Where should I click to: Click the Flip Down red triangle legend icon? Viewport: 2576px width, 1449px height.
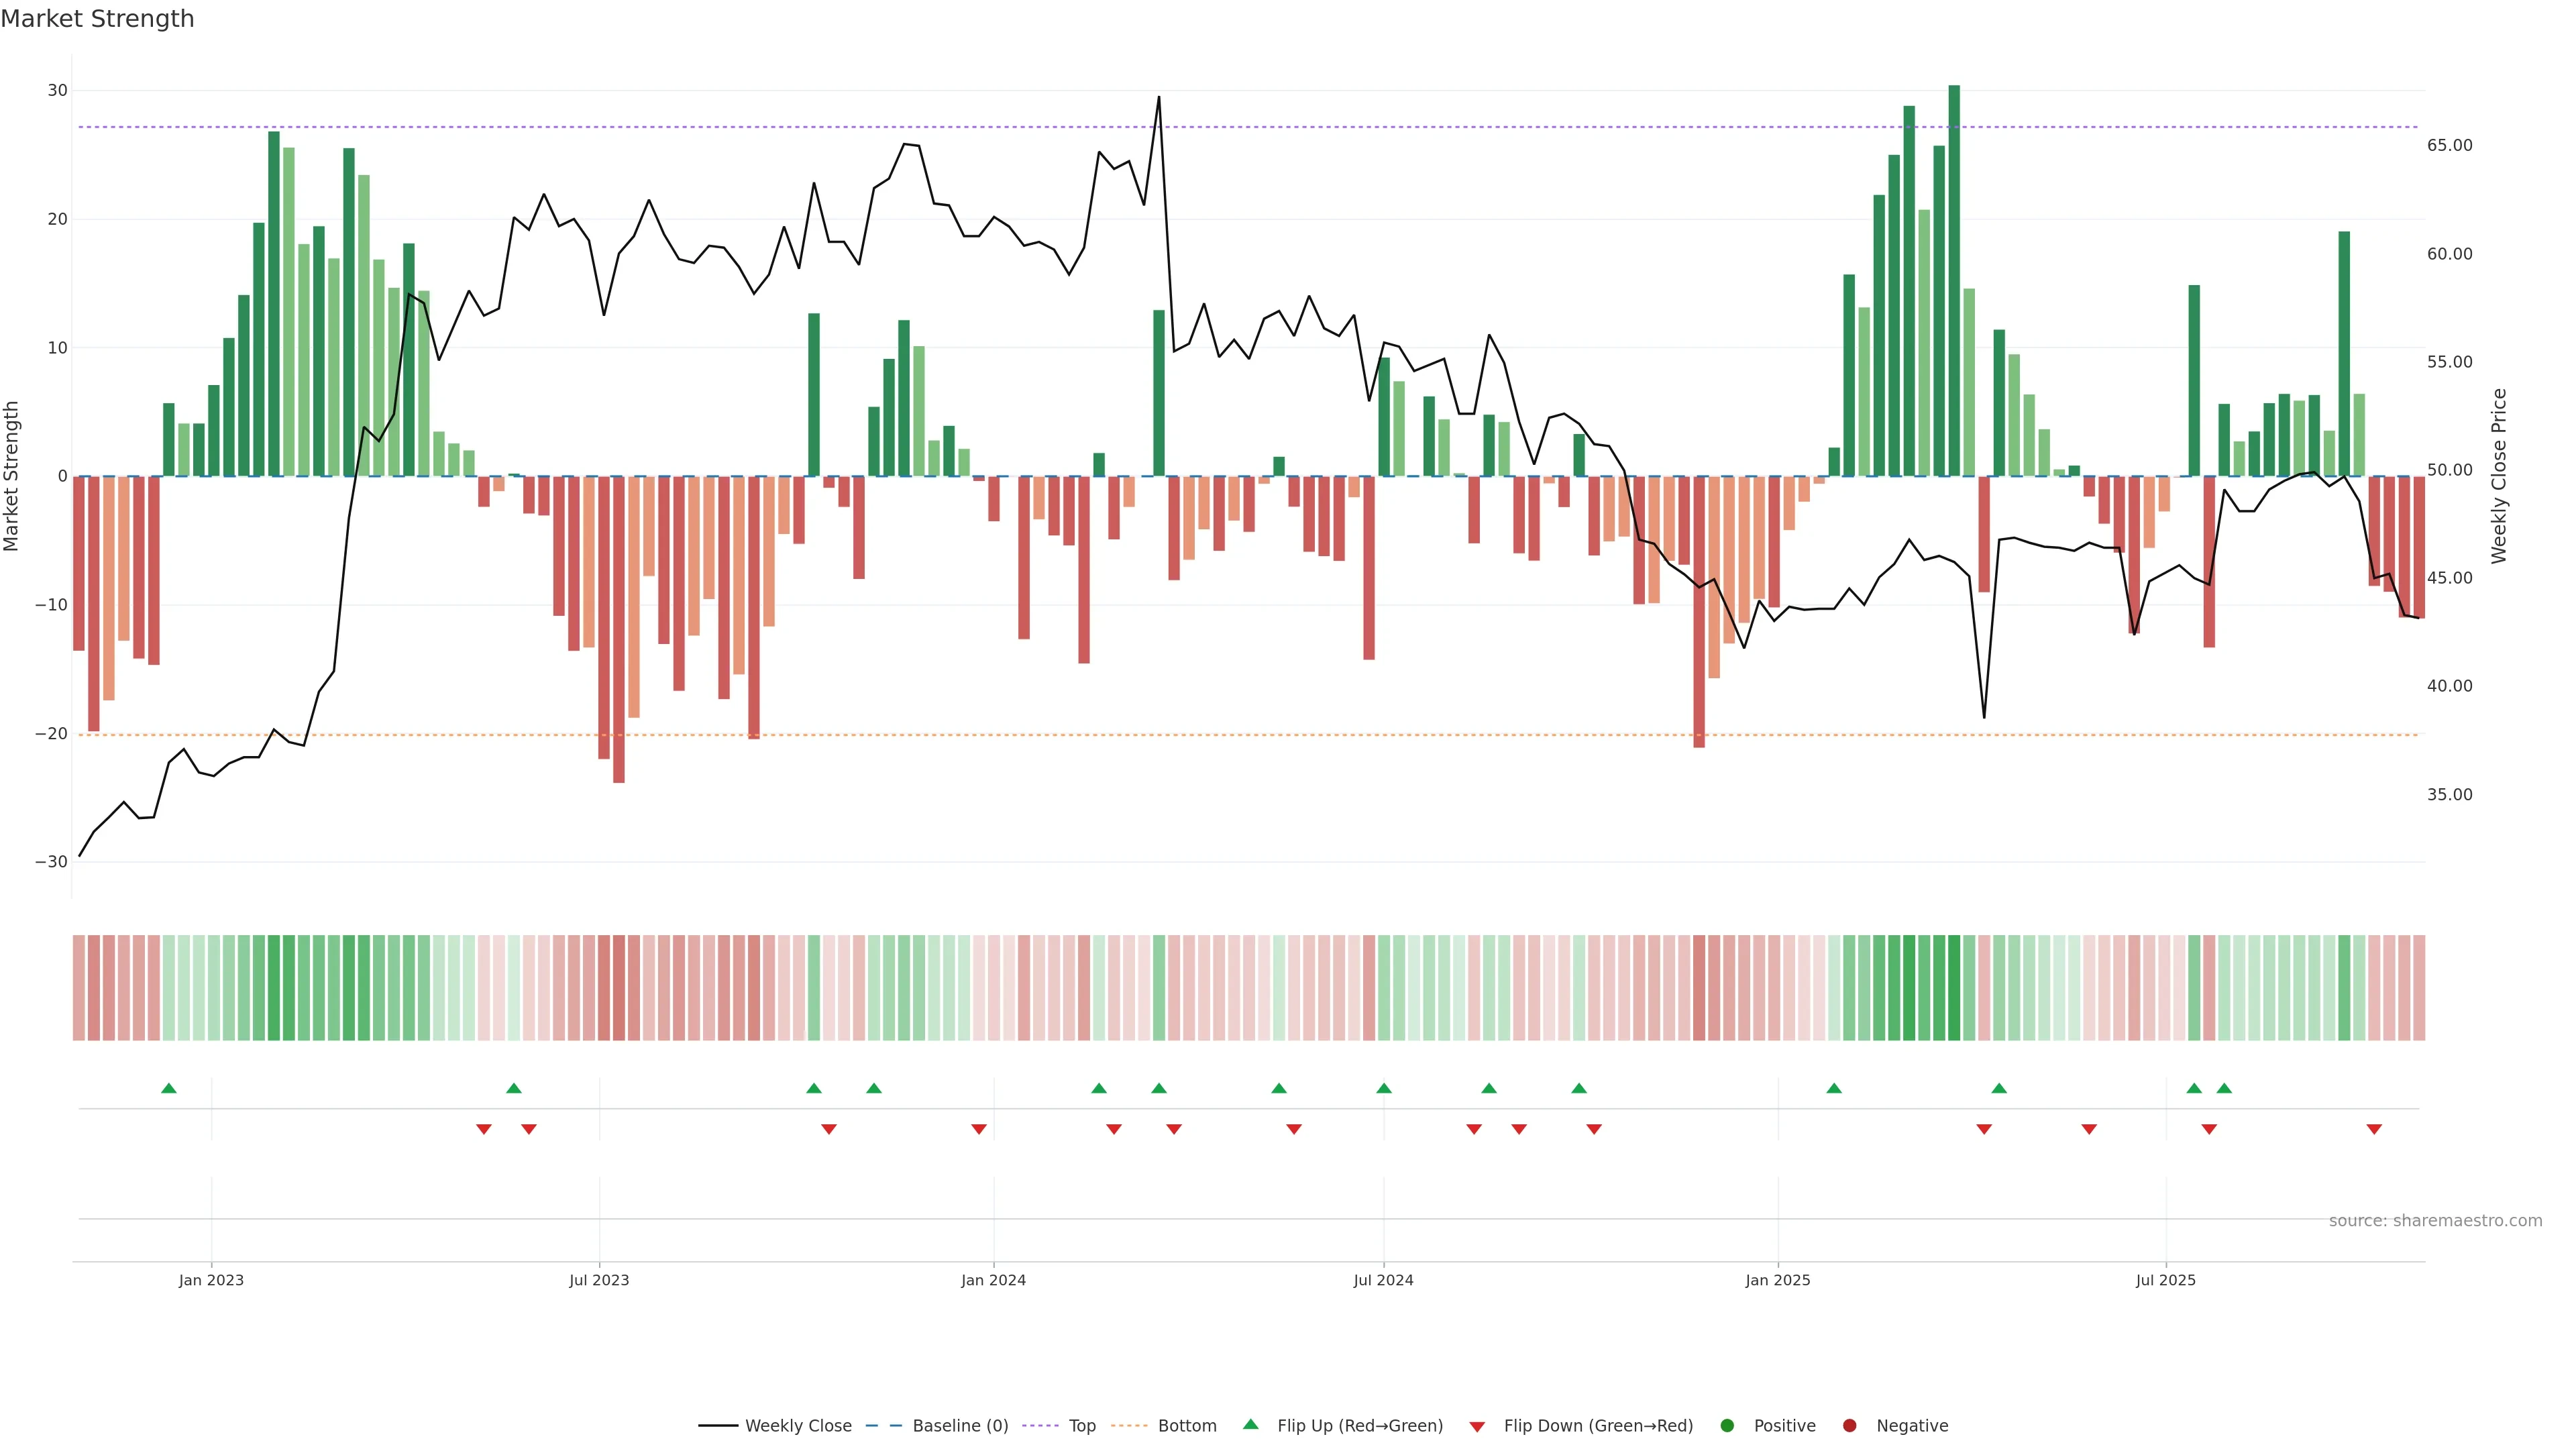click(1477, 1427)
